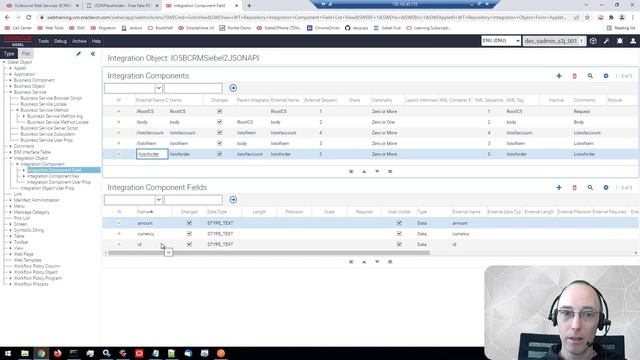The image size is (640, 360).
Task: Expand Symbolic String tree node
Action: click(11, 230)
